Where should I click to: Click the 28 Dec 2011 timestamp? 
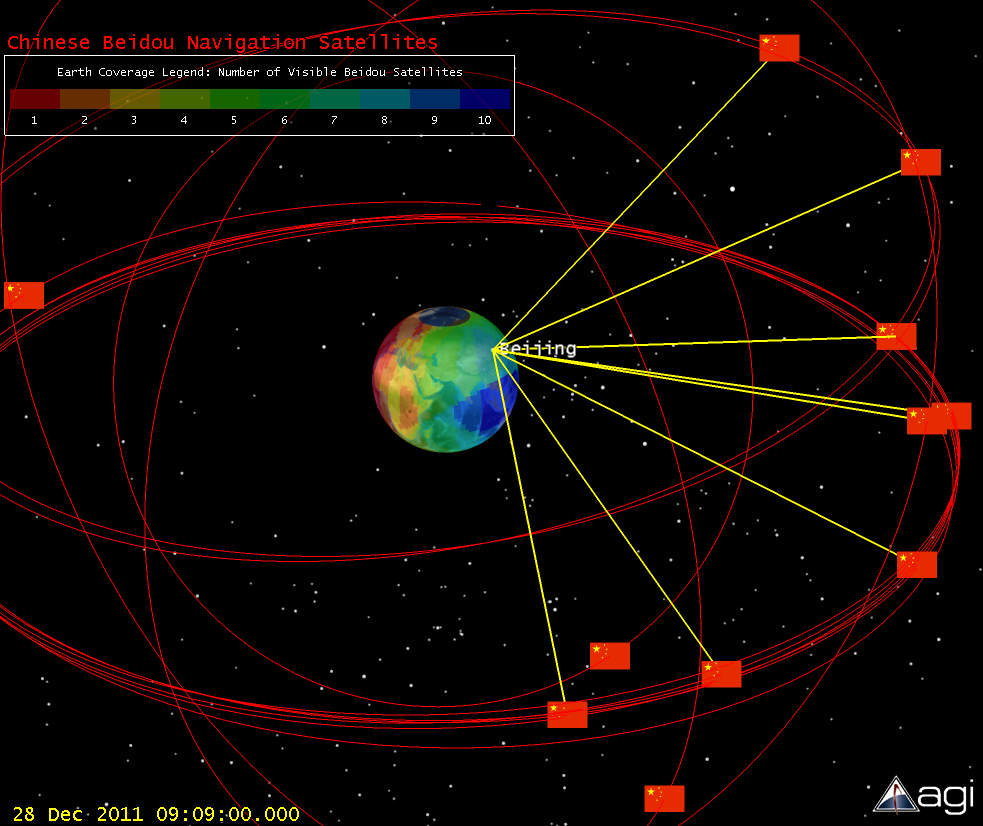pos(156,814)
